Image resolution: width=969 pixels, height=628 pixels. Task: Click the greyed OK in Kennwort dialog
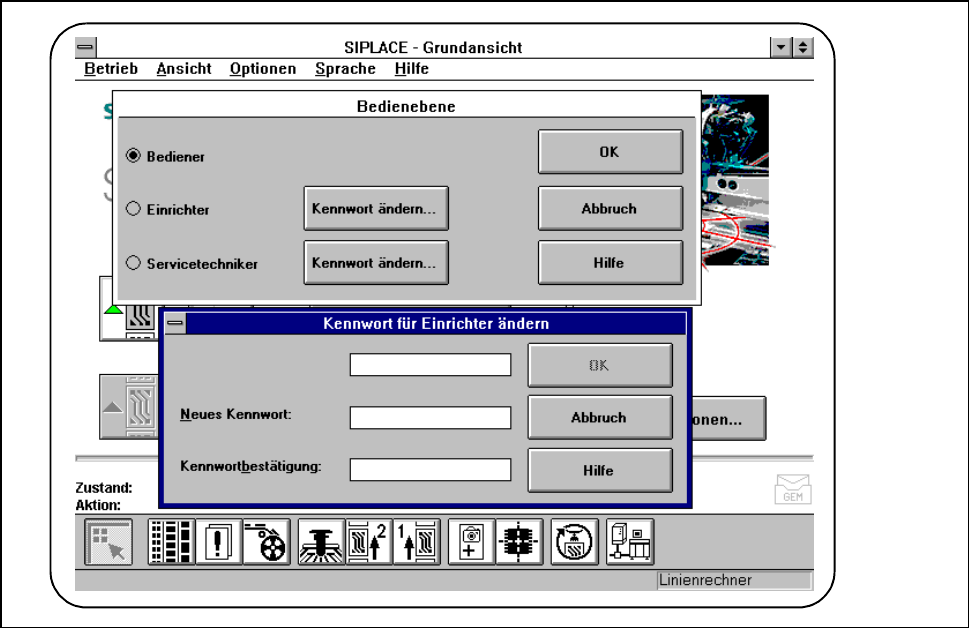tap(599, 365)
